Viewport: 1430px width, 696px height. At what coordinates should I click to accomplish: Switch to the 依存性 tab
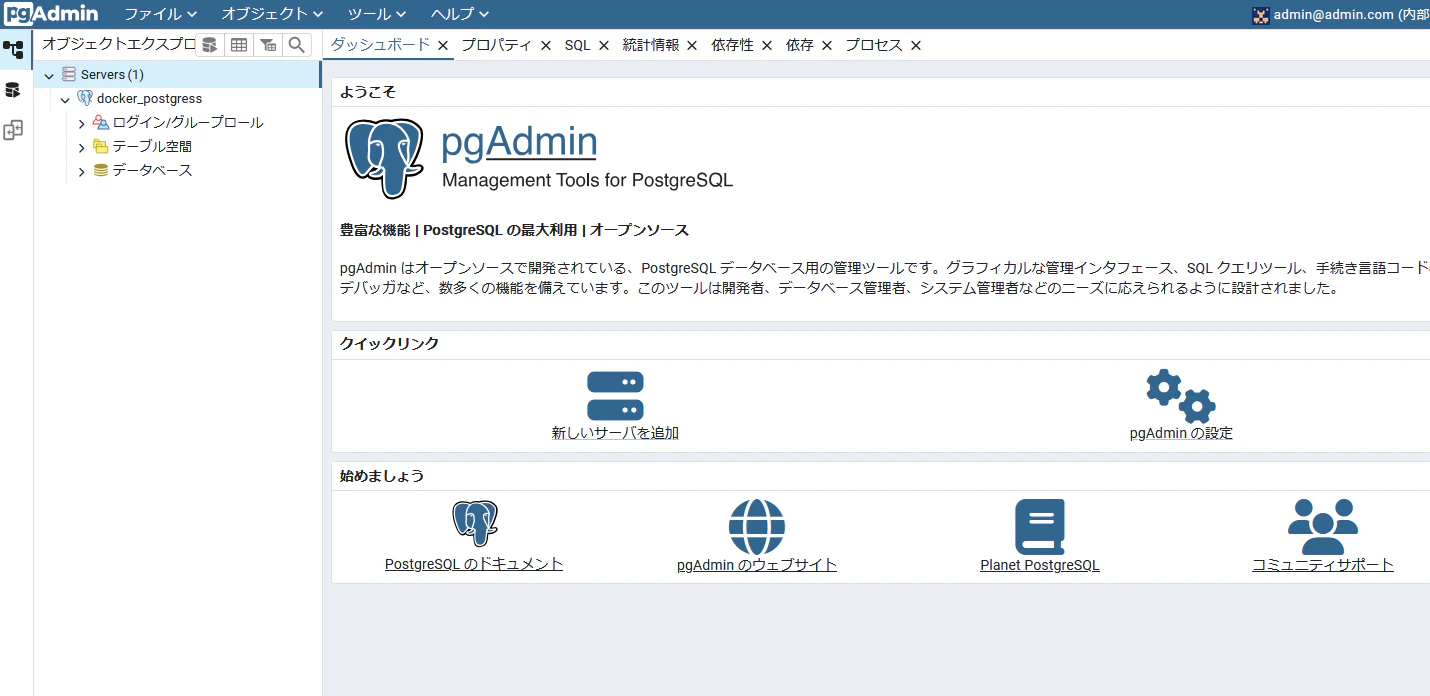733,45
